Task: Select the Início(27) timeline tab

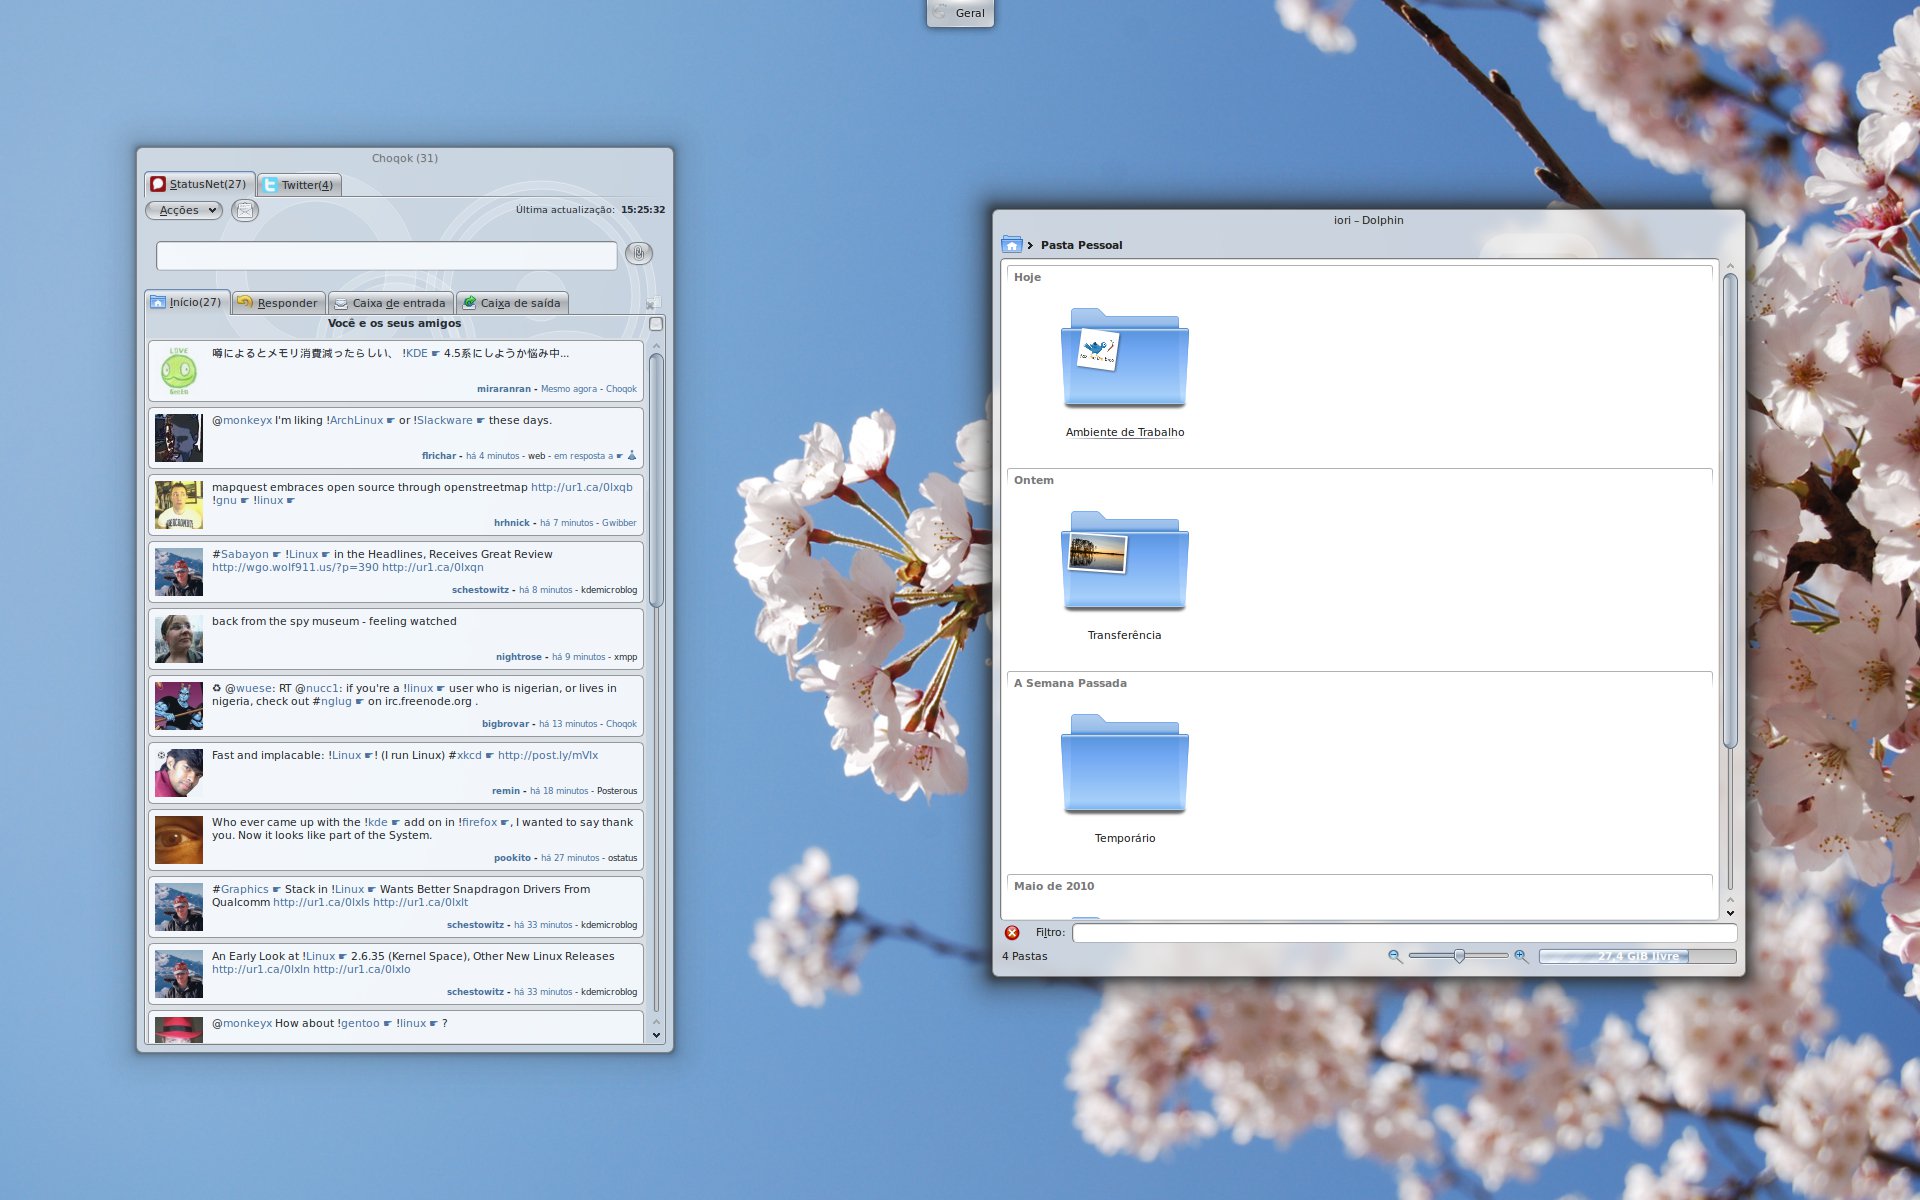Action: [187, 302]
